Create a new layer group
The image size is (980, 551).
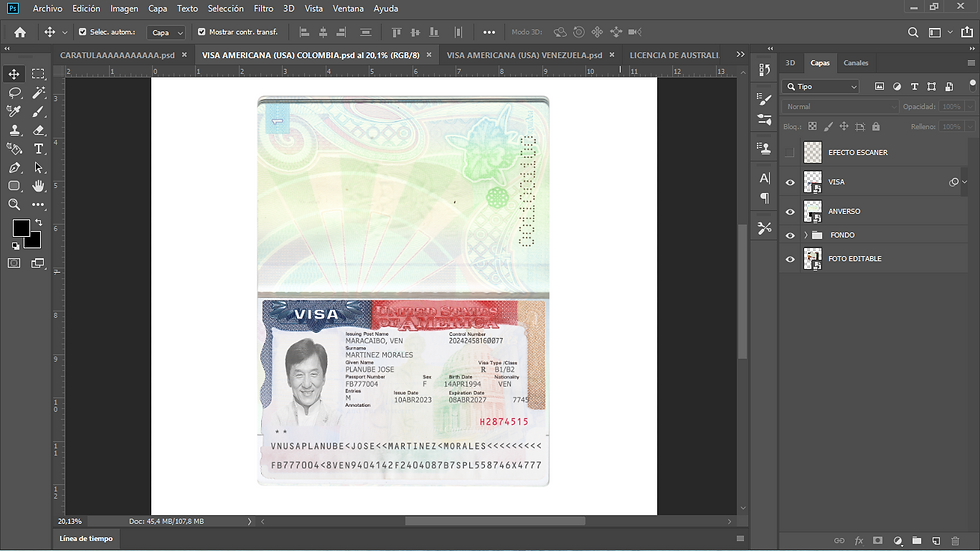[917, 540]
